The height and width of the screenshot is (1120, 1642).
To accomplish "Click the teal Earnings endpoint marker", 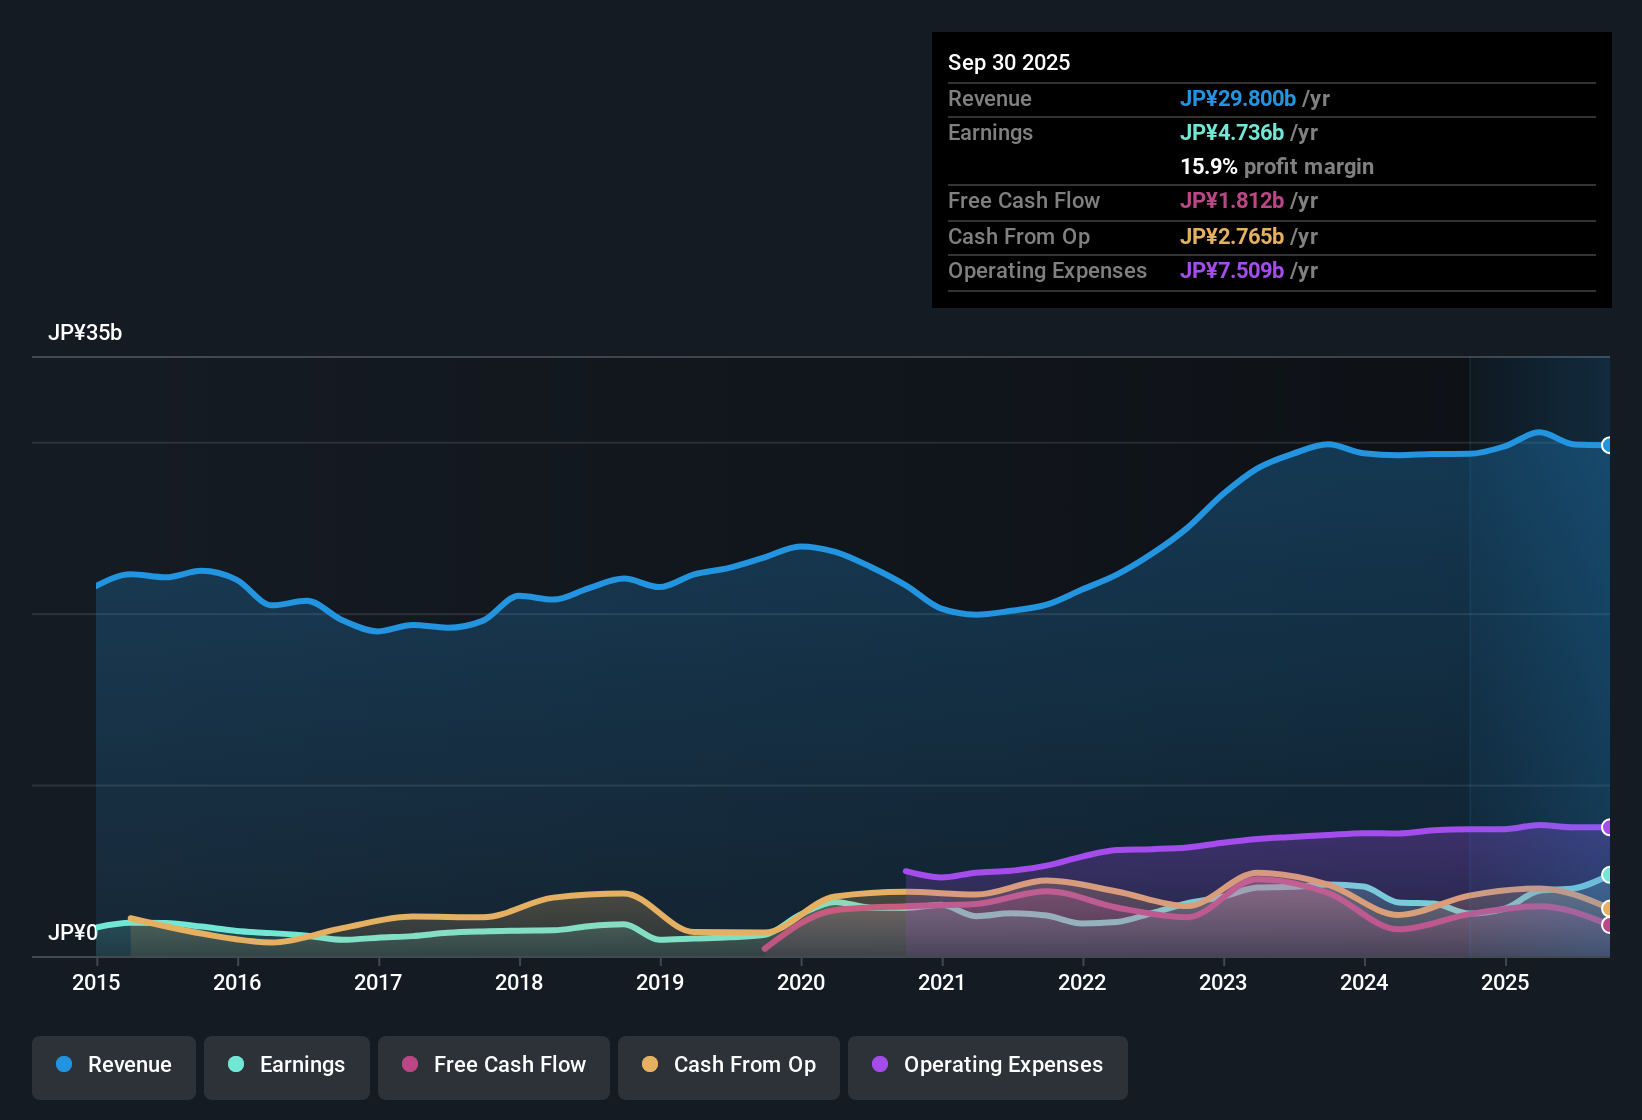I will click(1608, 877).
